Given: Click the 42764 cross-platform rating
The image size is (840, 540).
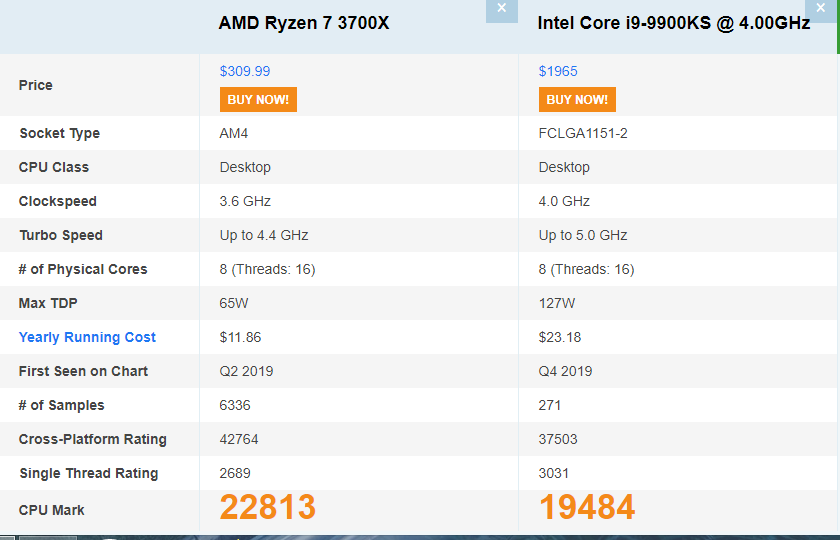Looking at the screenshot, I should pyautogui.click(x=239, y=439).
